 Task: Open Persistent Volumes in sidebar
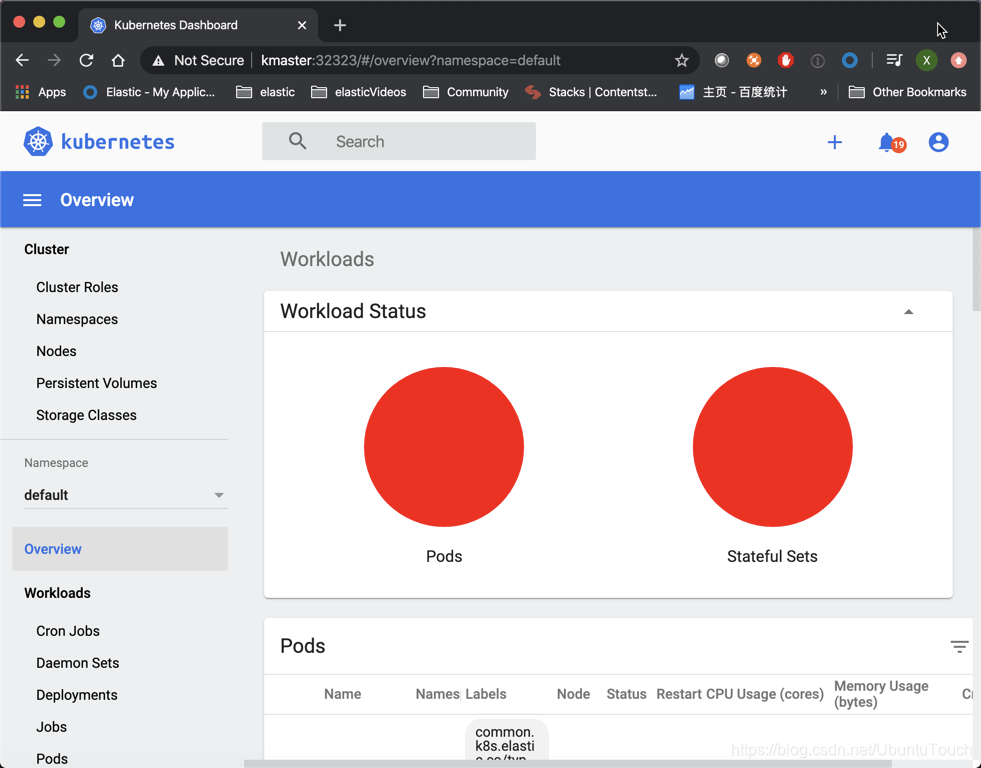96,383
